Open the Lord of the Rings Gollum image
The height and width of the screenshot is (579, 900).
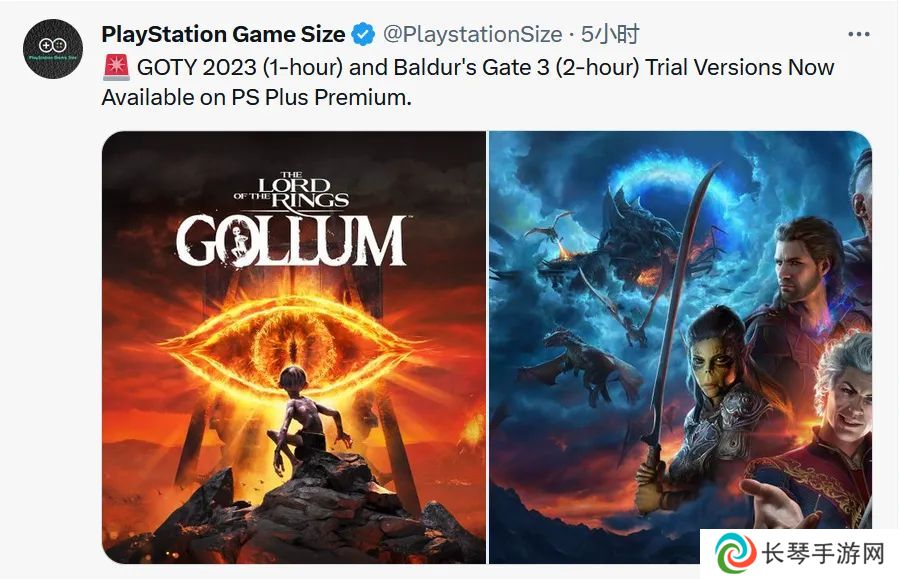[294, 347]
